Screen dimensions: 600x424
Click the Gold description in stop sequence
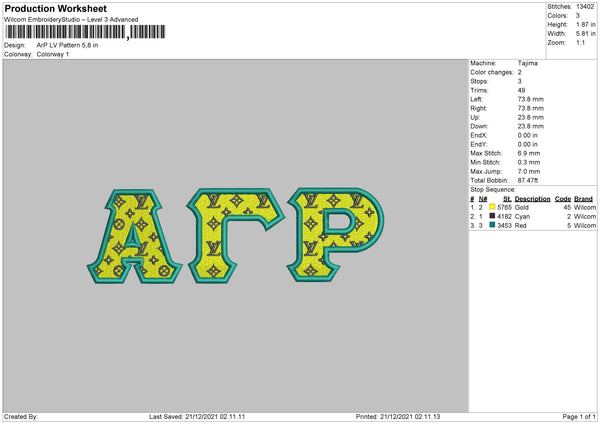click(522, 207)
